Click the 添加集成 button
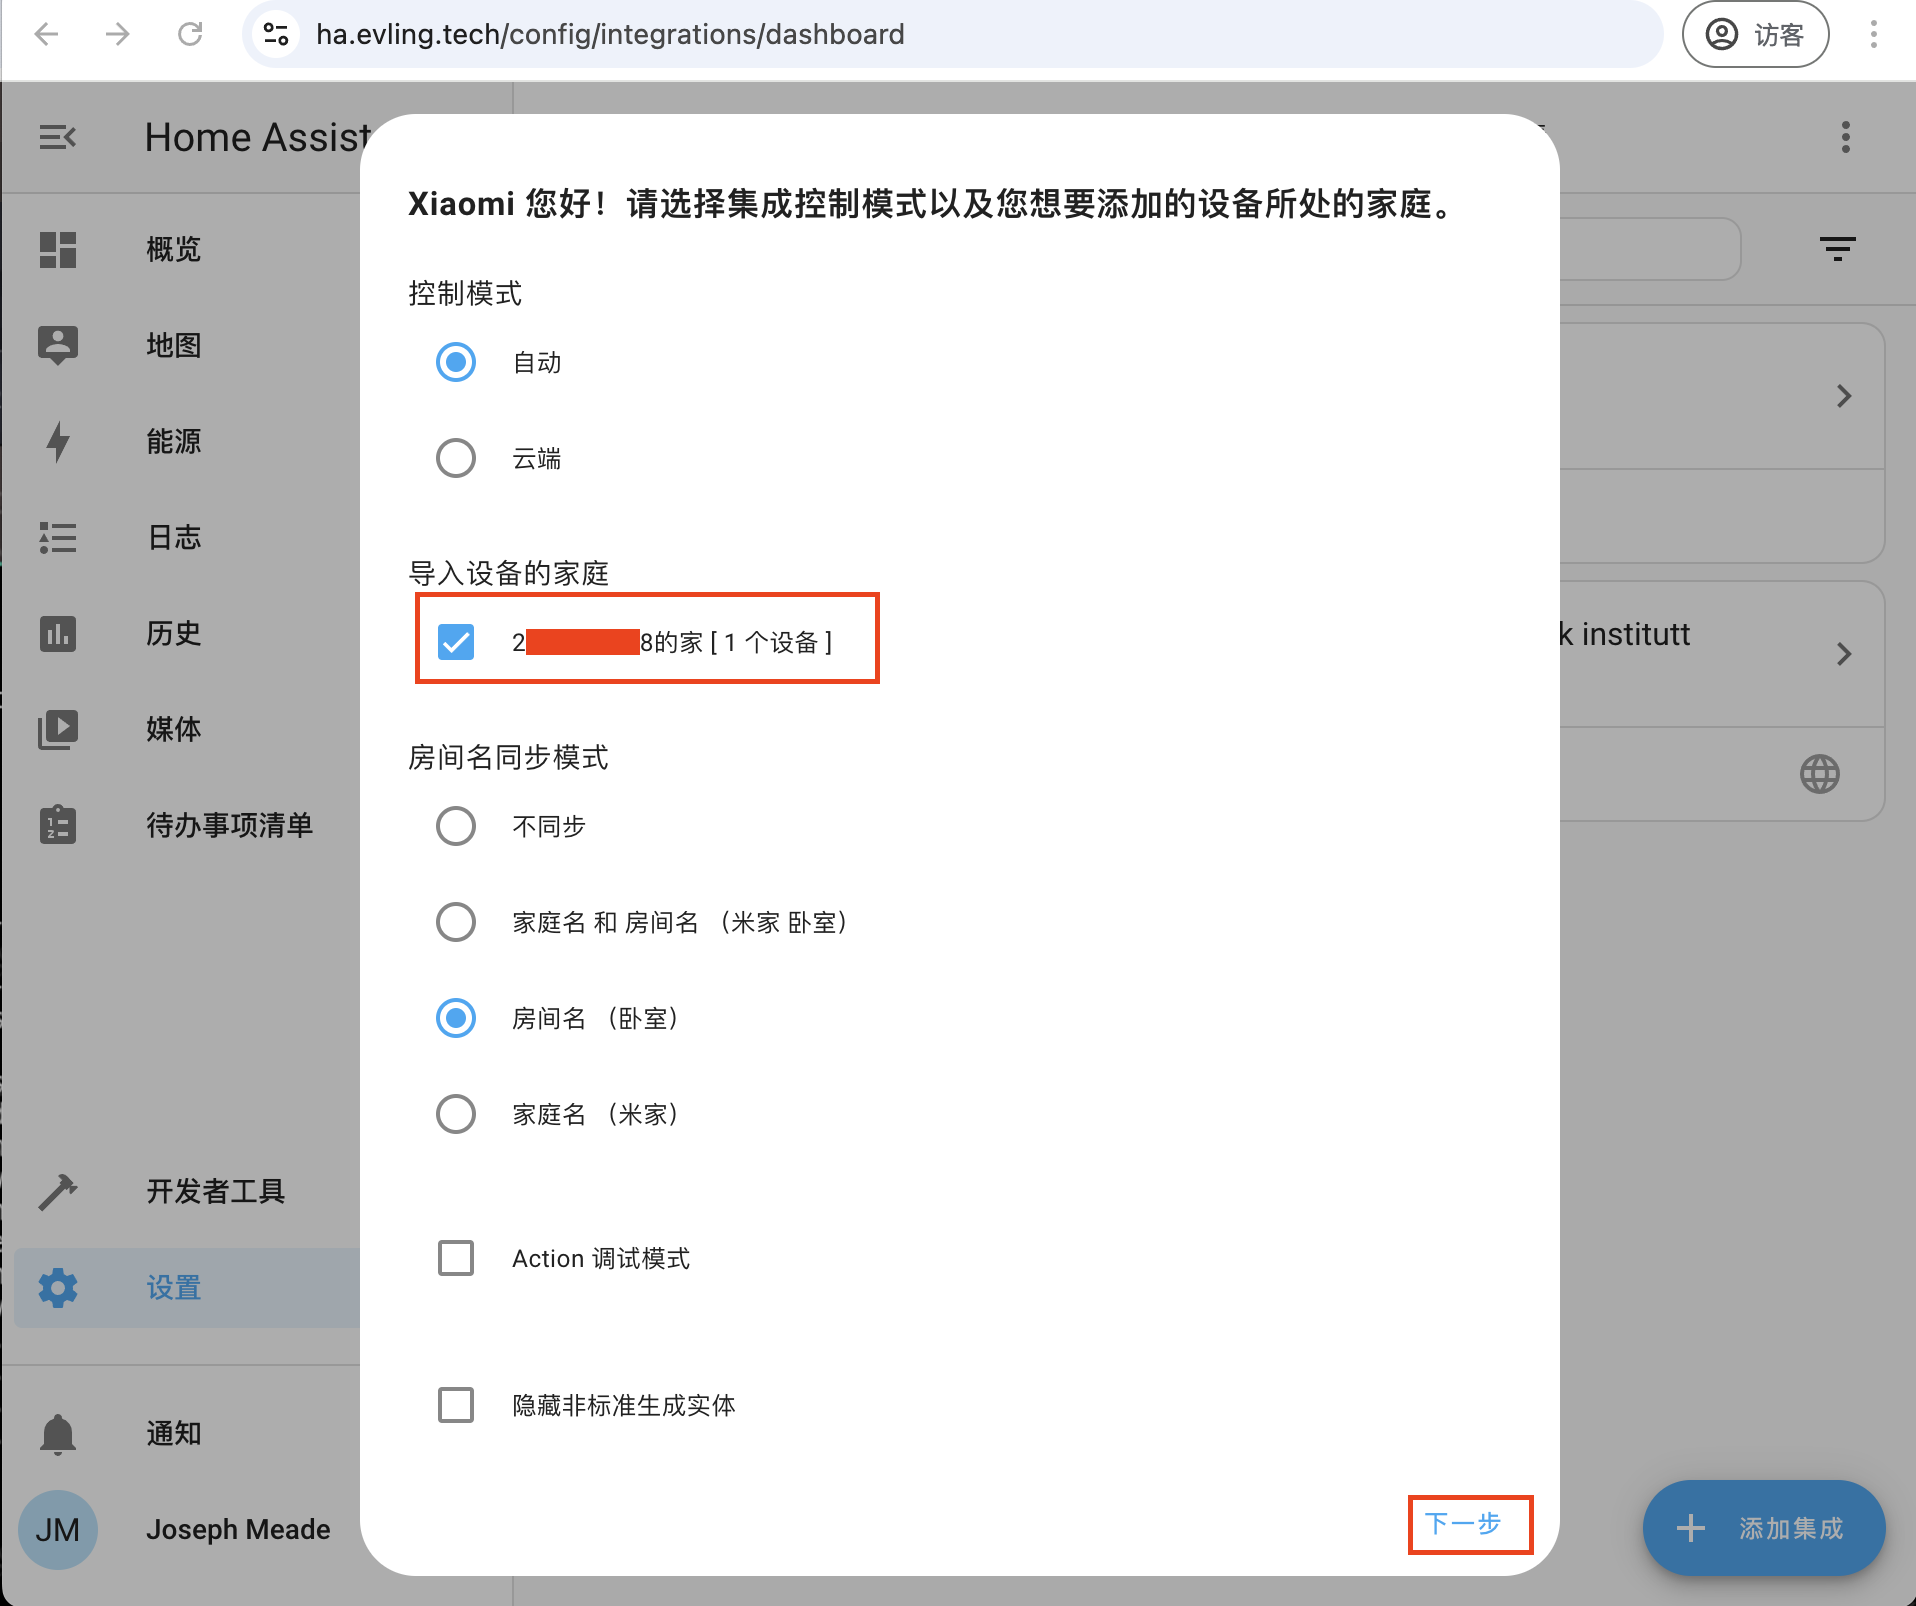Viewport: 1916px width, 1606px height. tap(1764, 1528)
